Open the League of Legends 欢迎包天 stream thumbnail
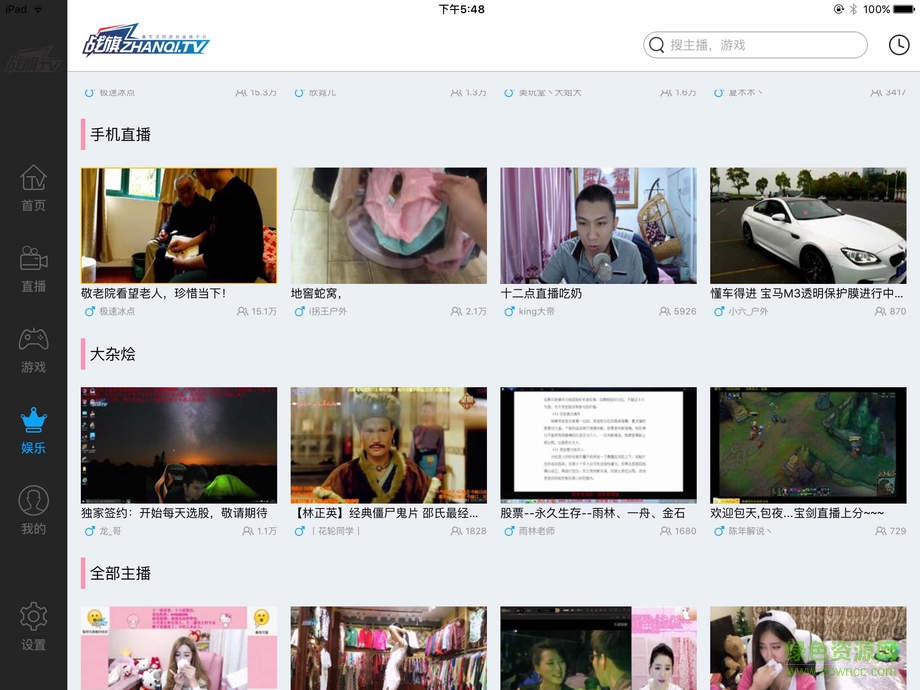The height and width of the screenshot is (690, 920). 808,447
